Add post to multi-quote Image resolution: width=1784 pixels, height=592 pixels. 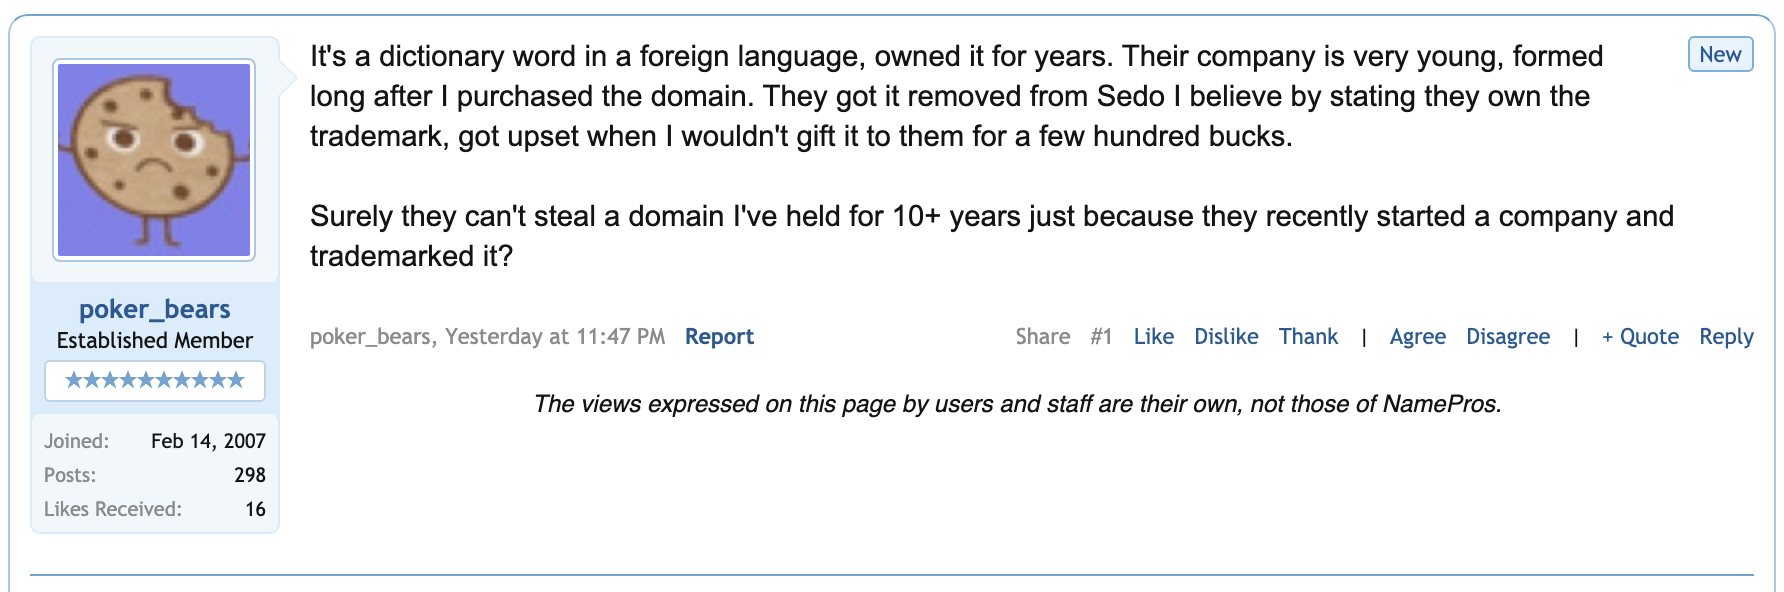tap(1640, 337)
